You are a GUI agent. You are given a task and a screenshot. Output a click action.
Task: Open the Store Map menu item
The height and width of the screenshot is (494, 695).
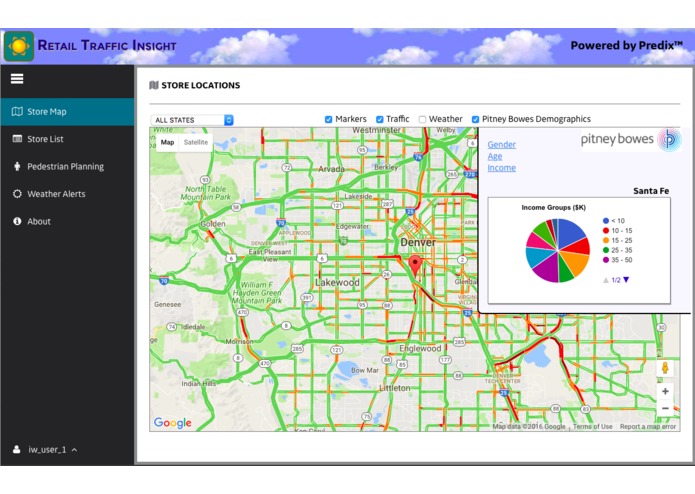(x=67, y=112)
